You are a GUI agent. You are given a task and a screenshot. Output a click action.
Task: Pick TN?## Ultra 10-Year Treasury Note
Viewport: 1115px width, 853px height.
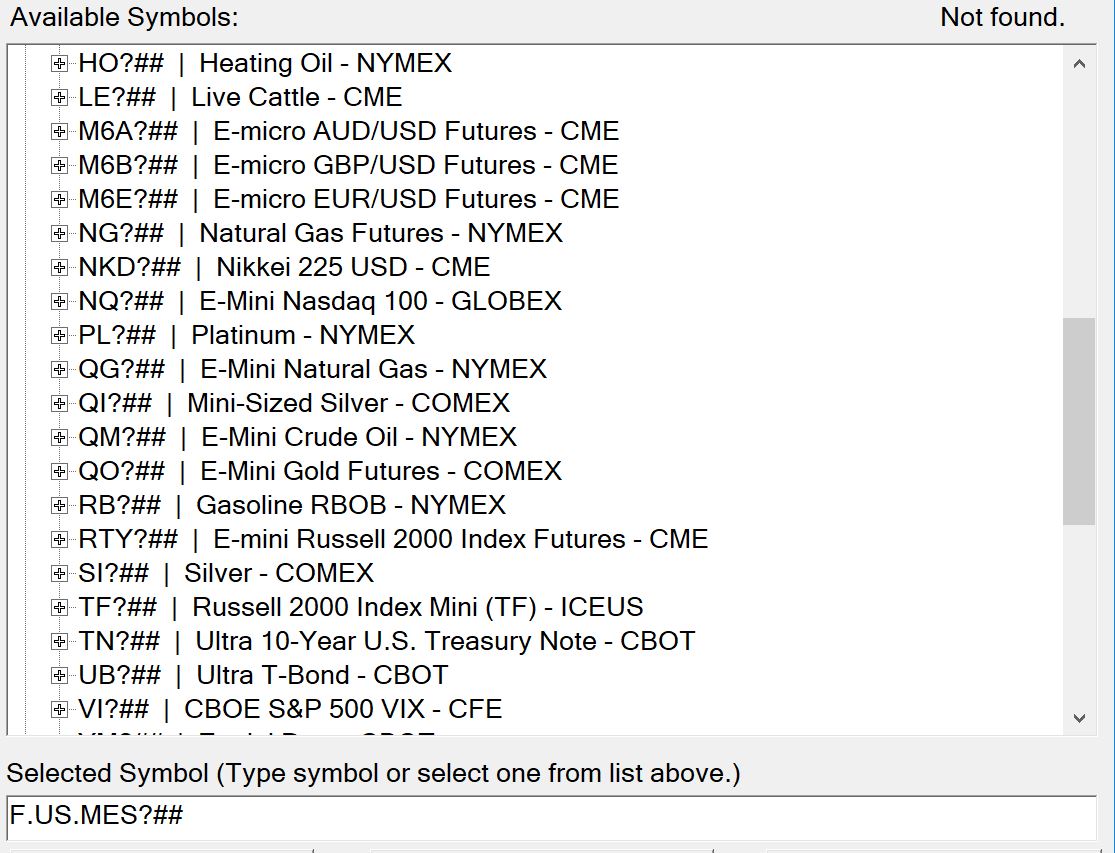coord(386,642)
